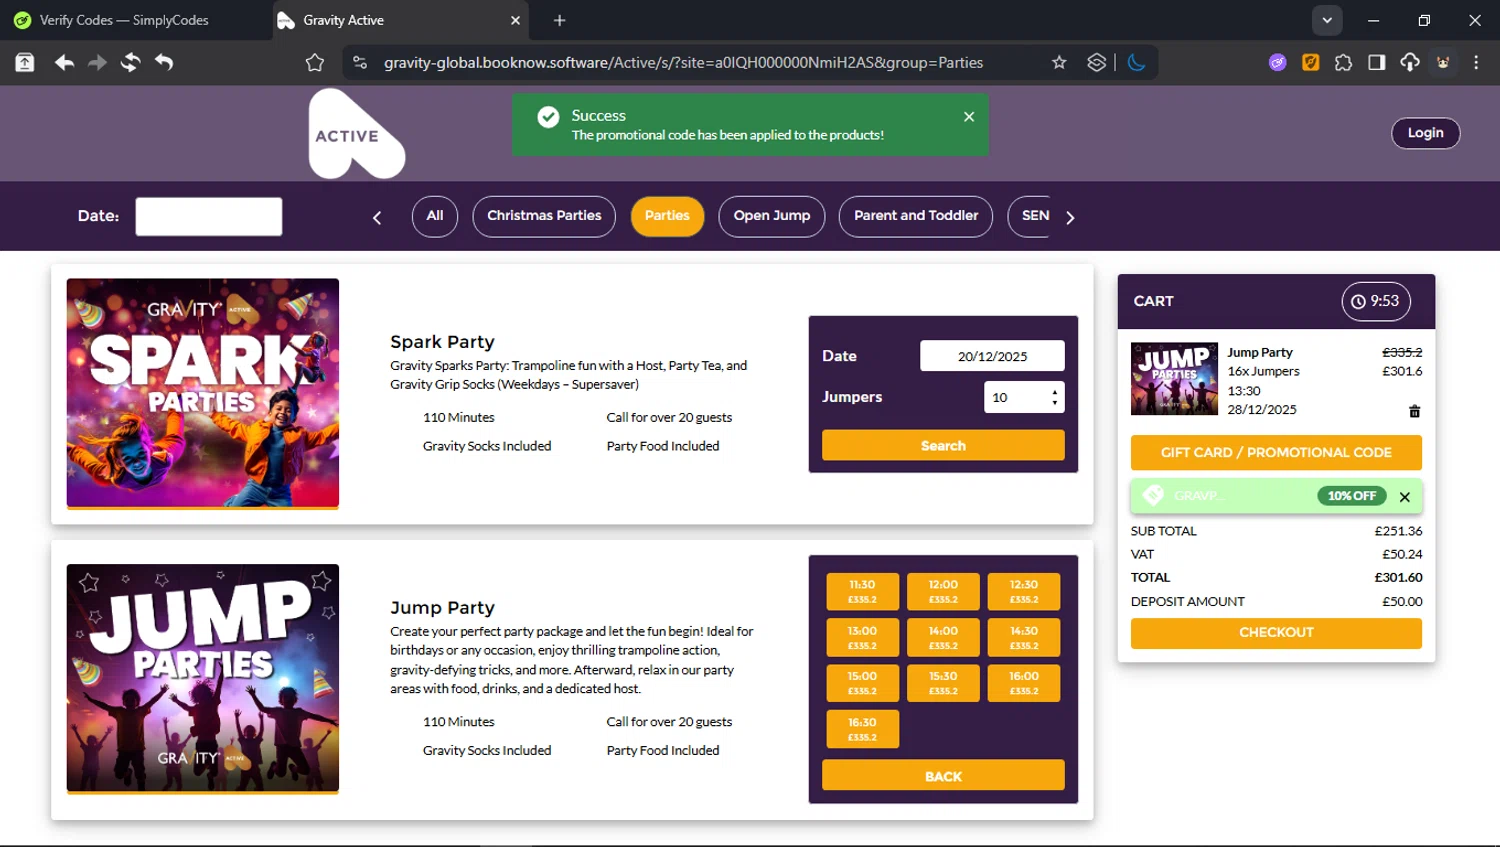Click the star icon left of address bar
This screenshot has height=847, width=1500.
[x=315, y=62]
